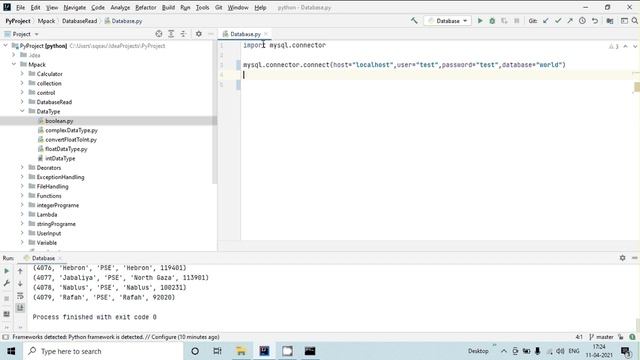Expand the Calculator folder

click(22, 74)
